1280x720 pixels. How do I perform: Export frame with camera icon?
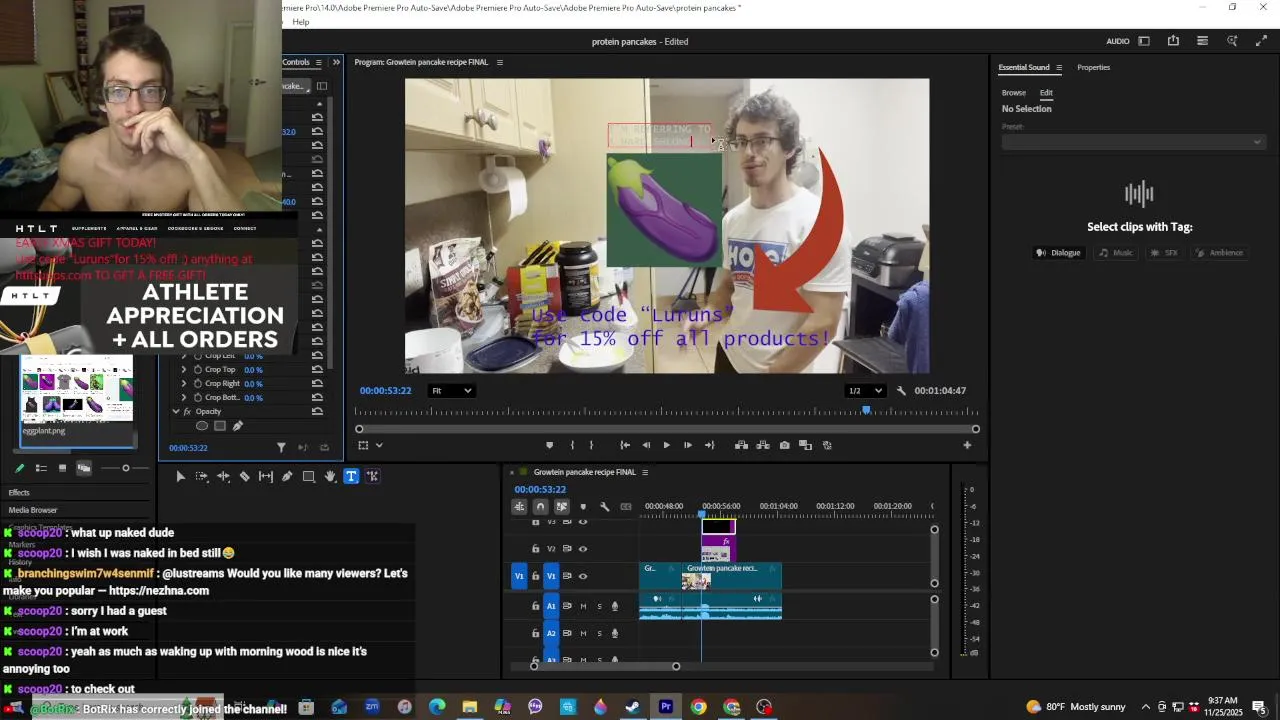coord(784,445)
